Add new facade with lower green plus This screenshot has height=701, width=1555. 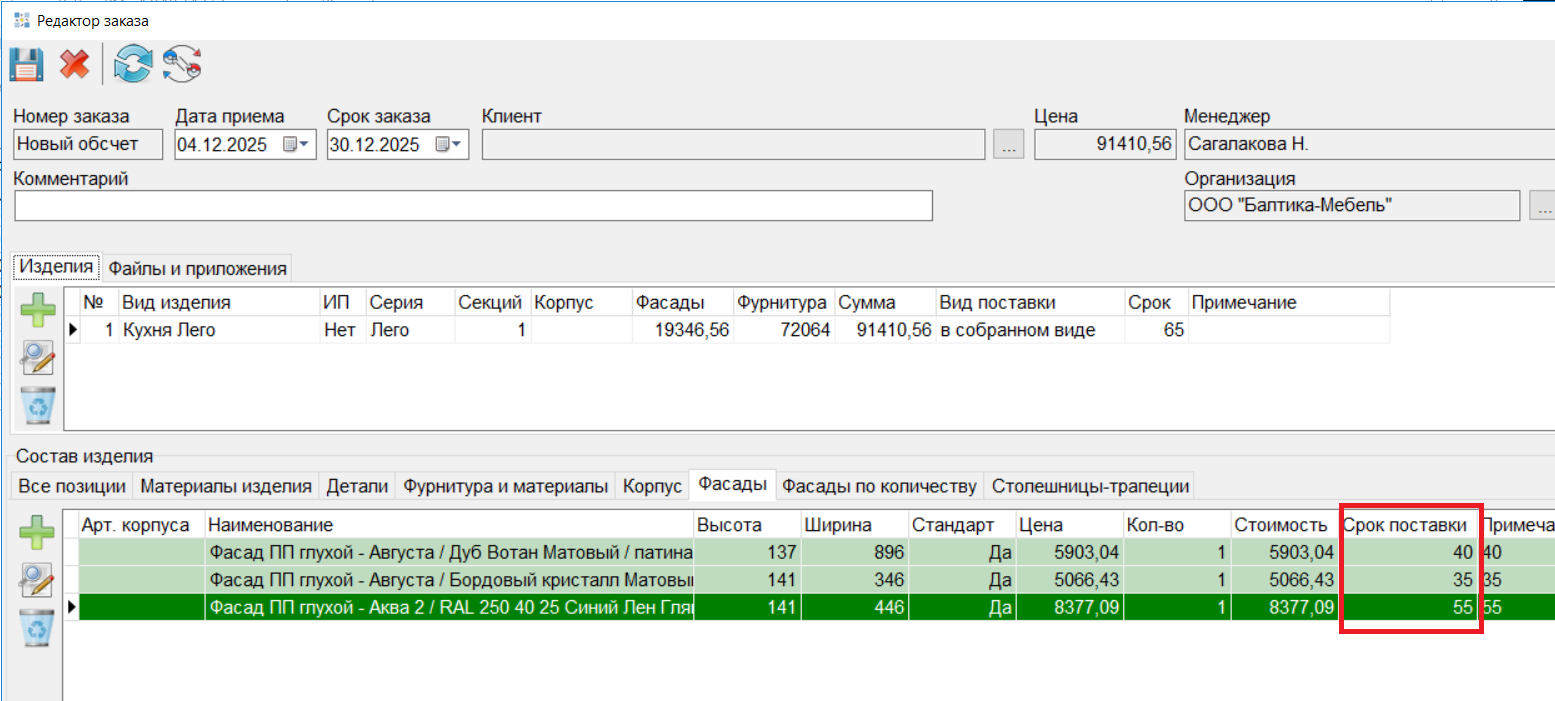pos(39,532)
